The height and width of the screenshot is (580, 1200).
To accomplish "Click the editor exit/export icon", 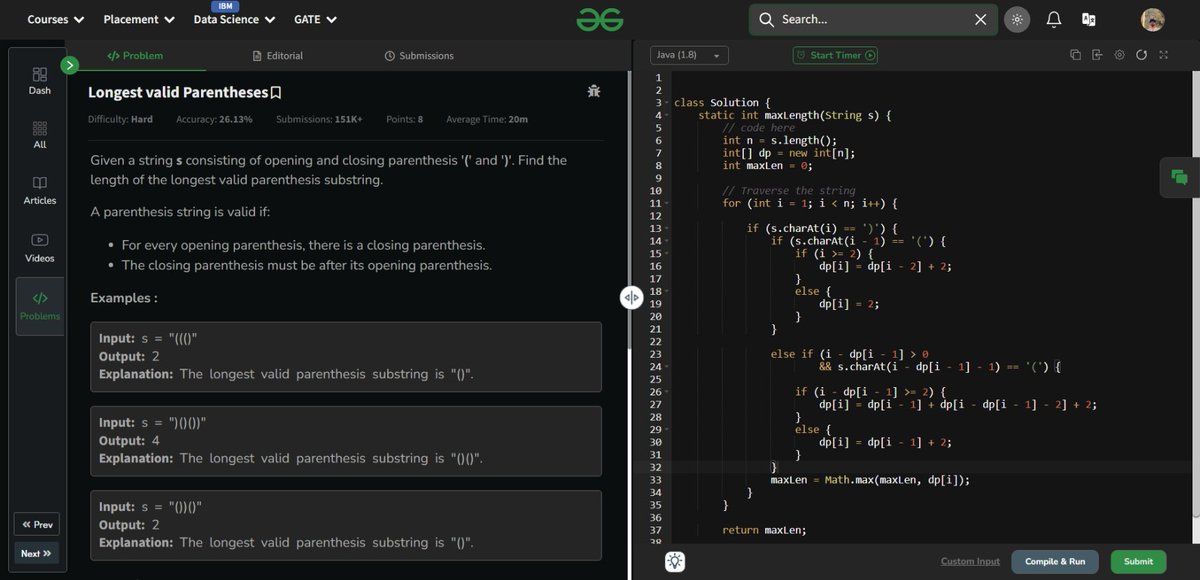I will pos(1097,55).
